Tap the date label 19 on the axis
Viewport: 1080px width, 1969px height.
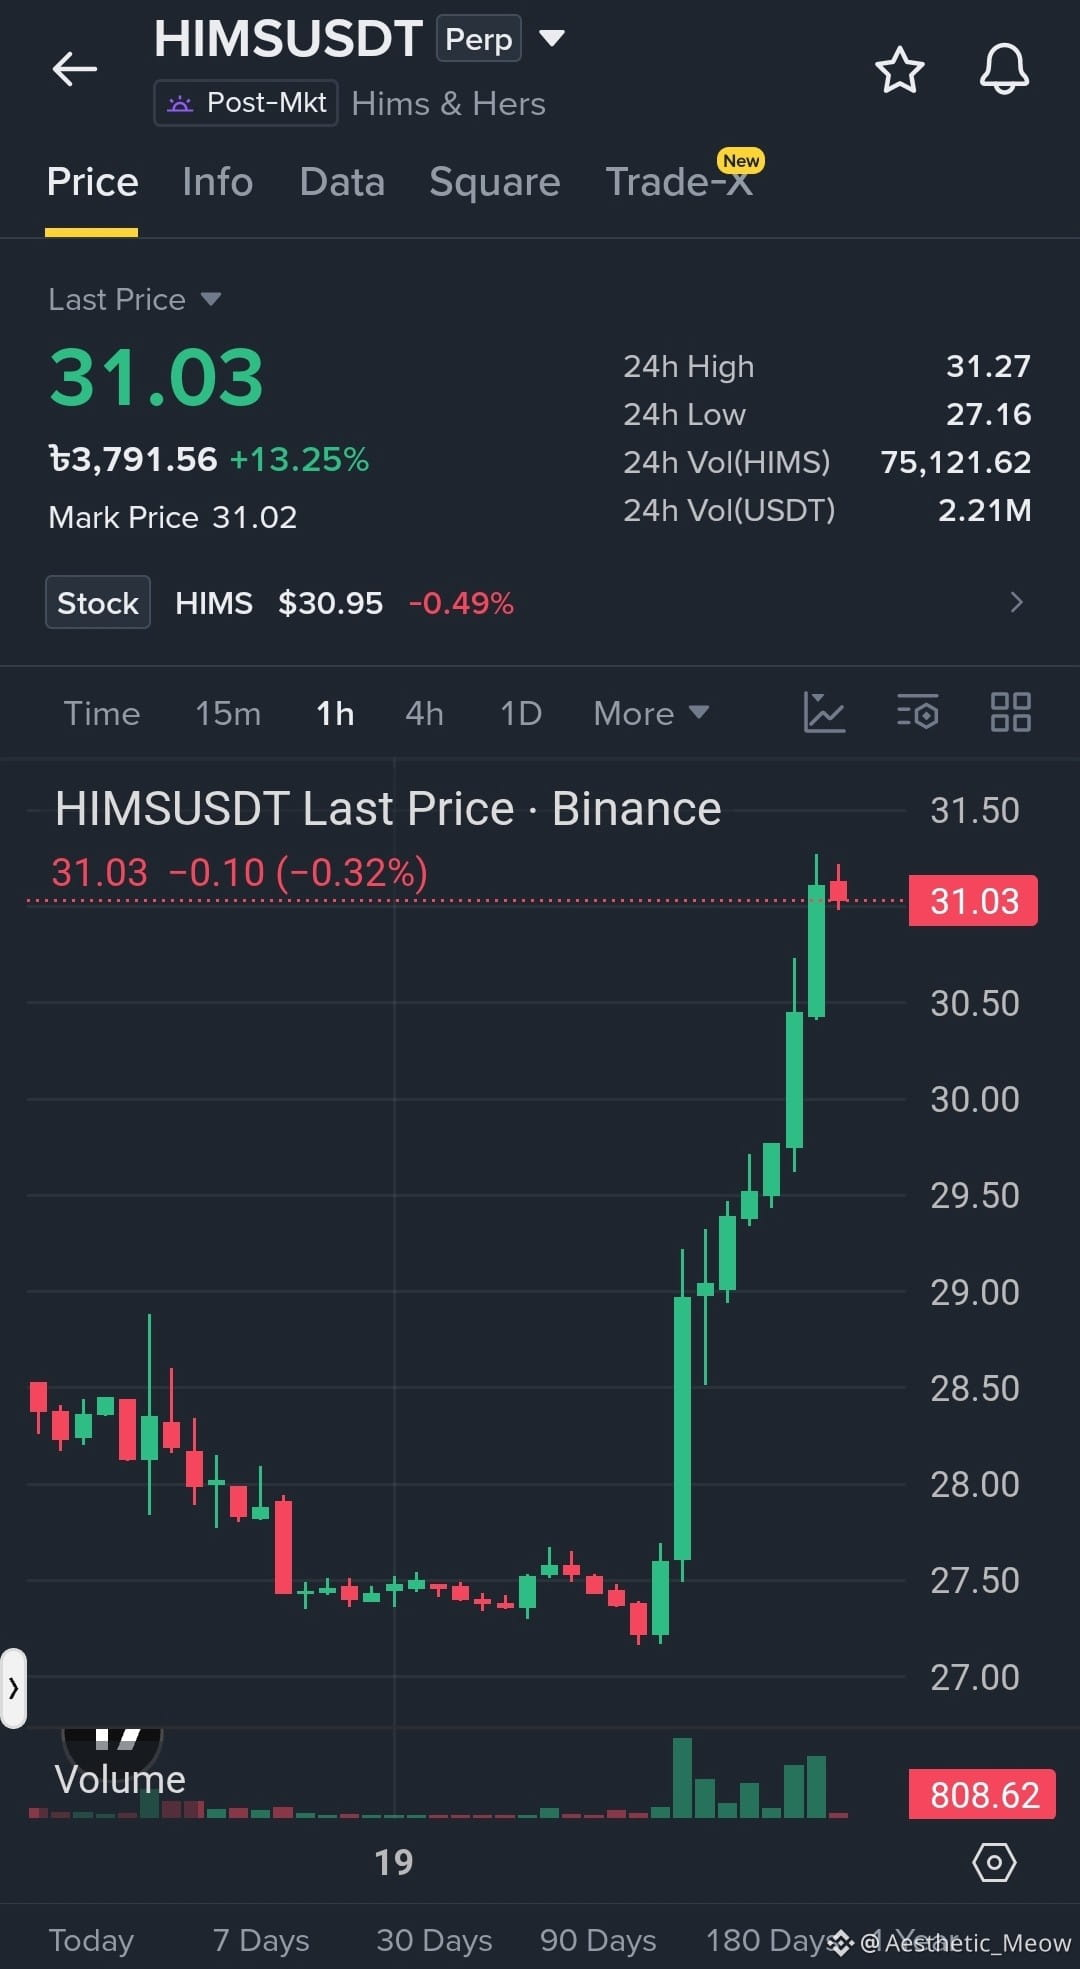coord(394,1862)
